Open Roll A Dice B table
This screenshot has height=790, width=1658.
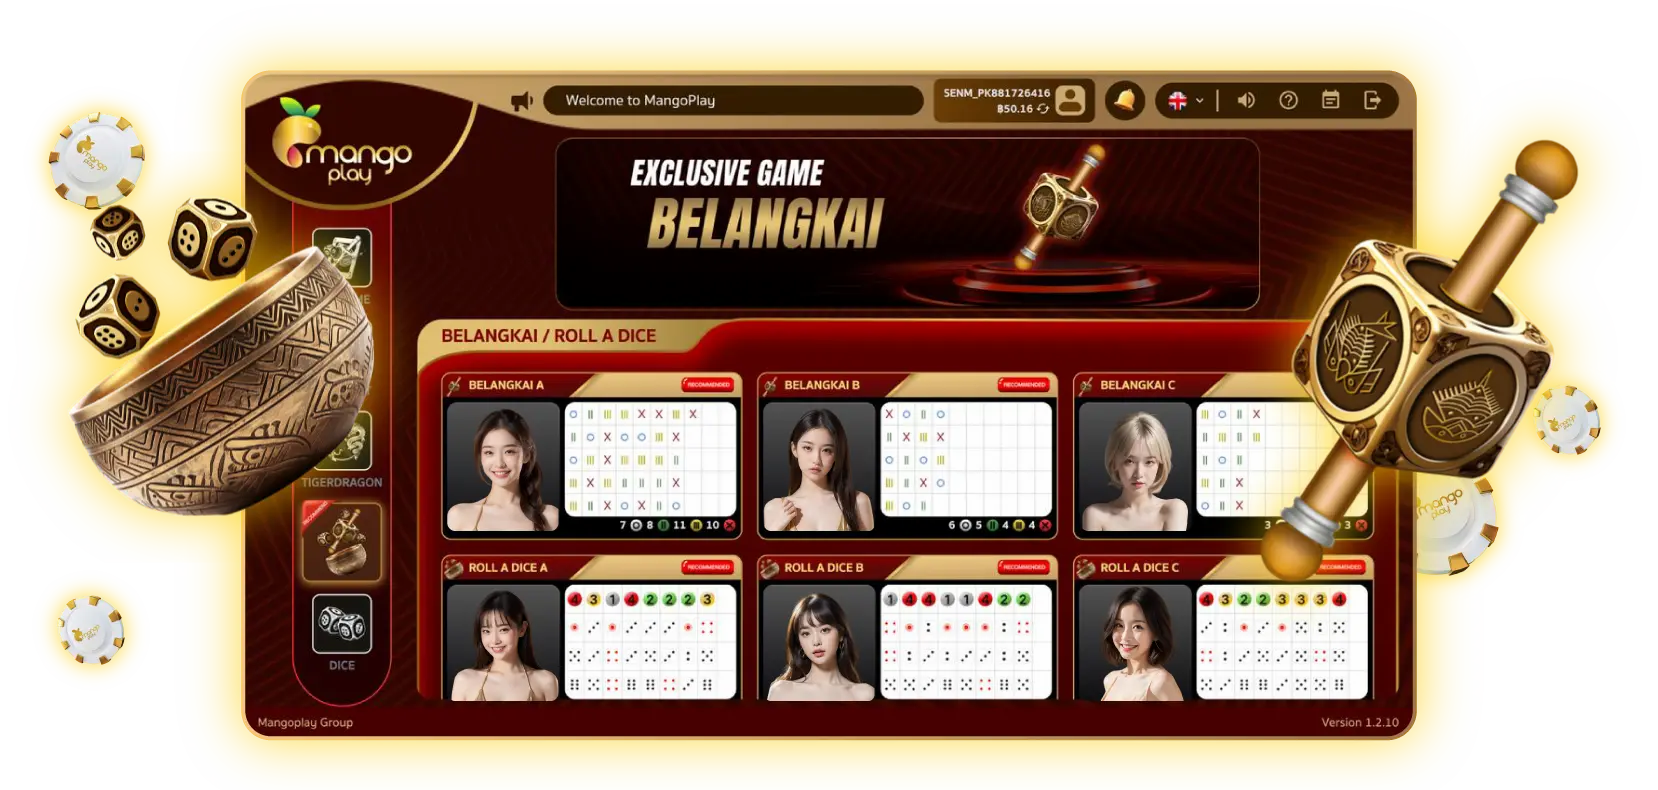908,628
